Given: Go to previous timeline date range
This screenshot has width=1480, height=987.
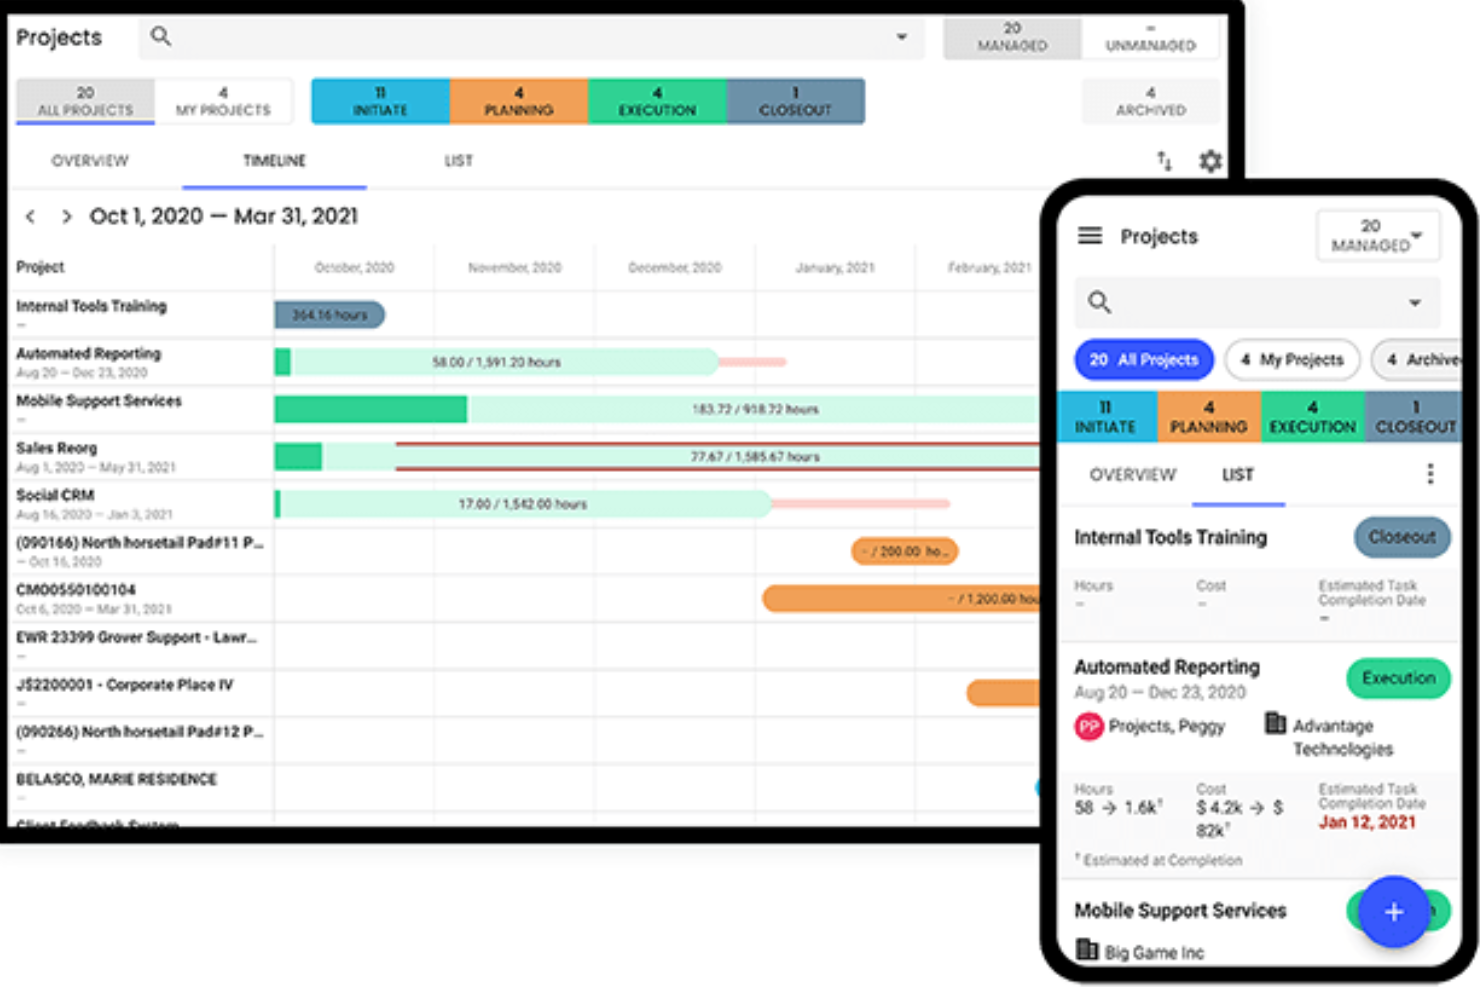Looking at the screenshot, I should (x=31, y=216).
